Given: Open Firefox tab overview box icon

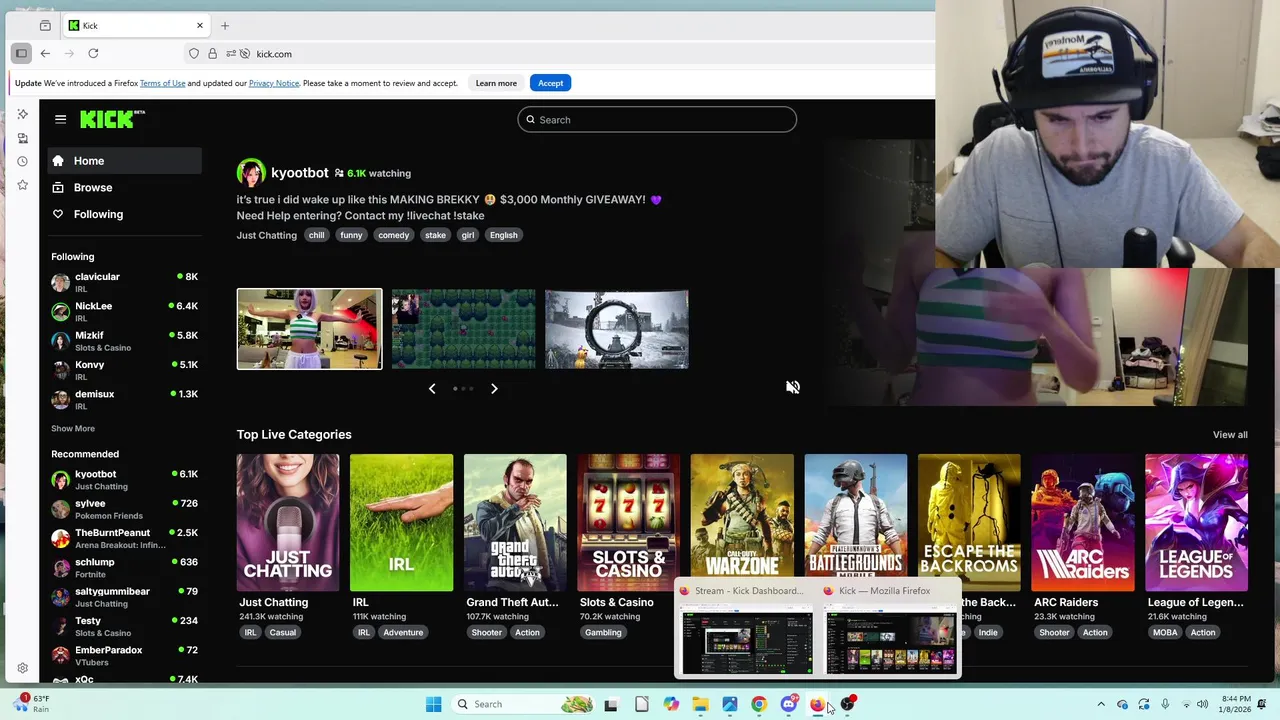Looking at the screenshot, I should (x=45, y=25).
